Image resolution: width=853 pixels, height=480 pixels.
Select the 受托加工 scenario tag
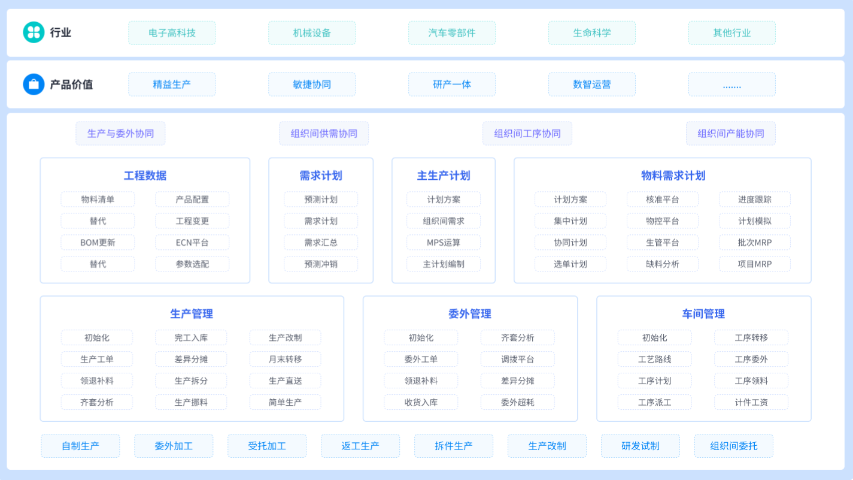point(267,446)
